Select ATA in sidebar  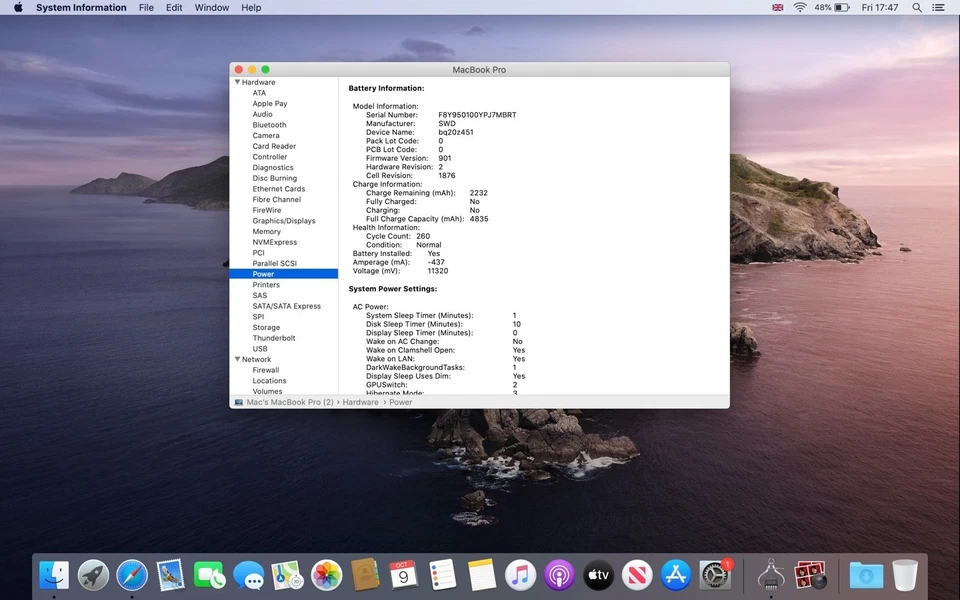[259, 93]
